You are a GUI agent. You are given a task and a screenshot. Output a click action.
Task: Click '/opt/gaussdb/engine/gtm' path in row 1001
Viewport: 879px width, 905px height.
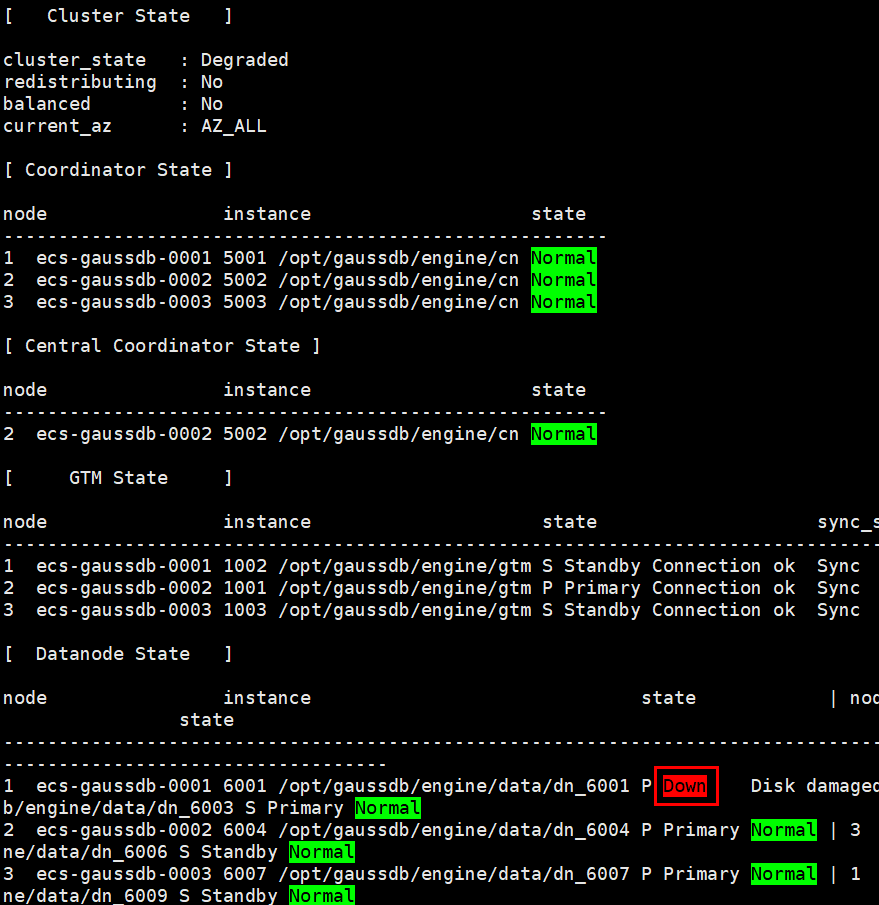[x=405, y=588]
